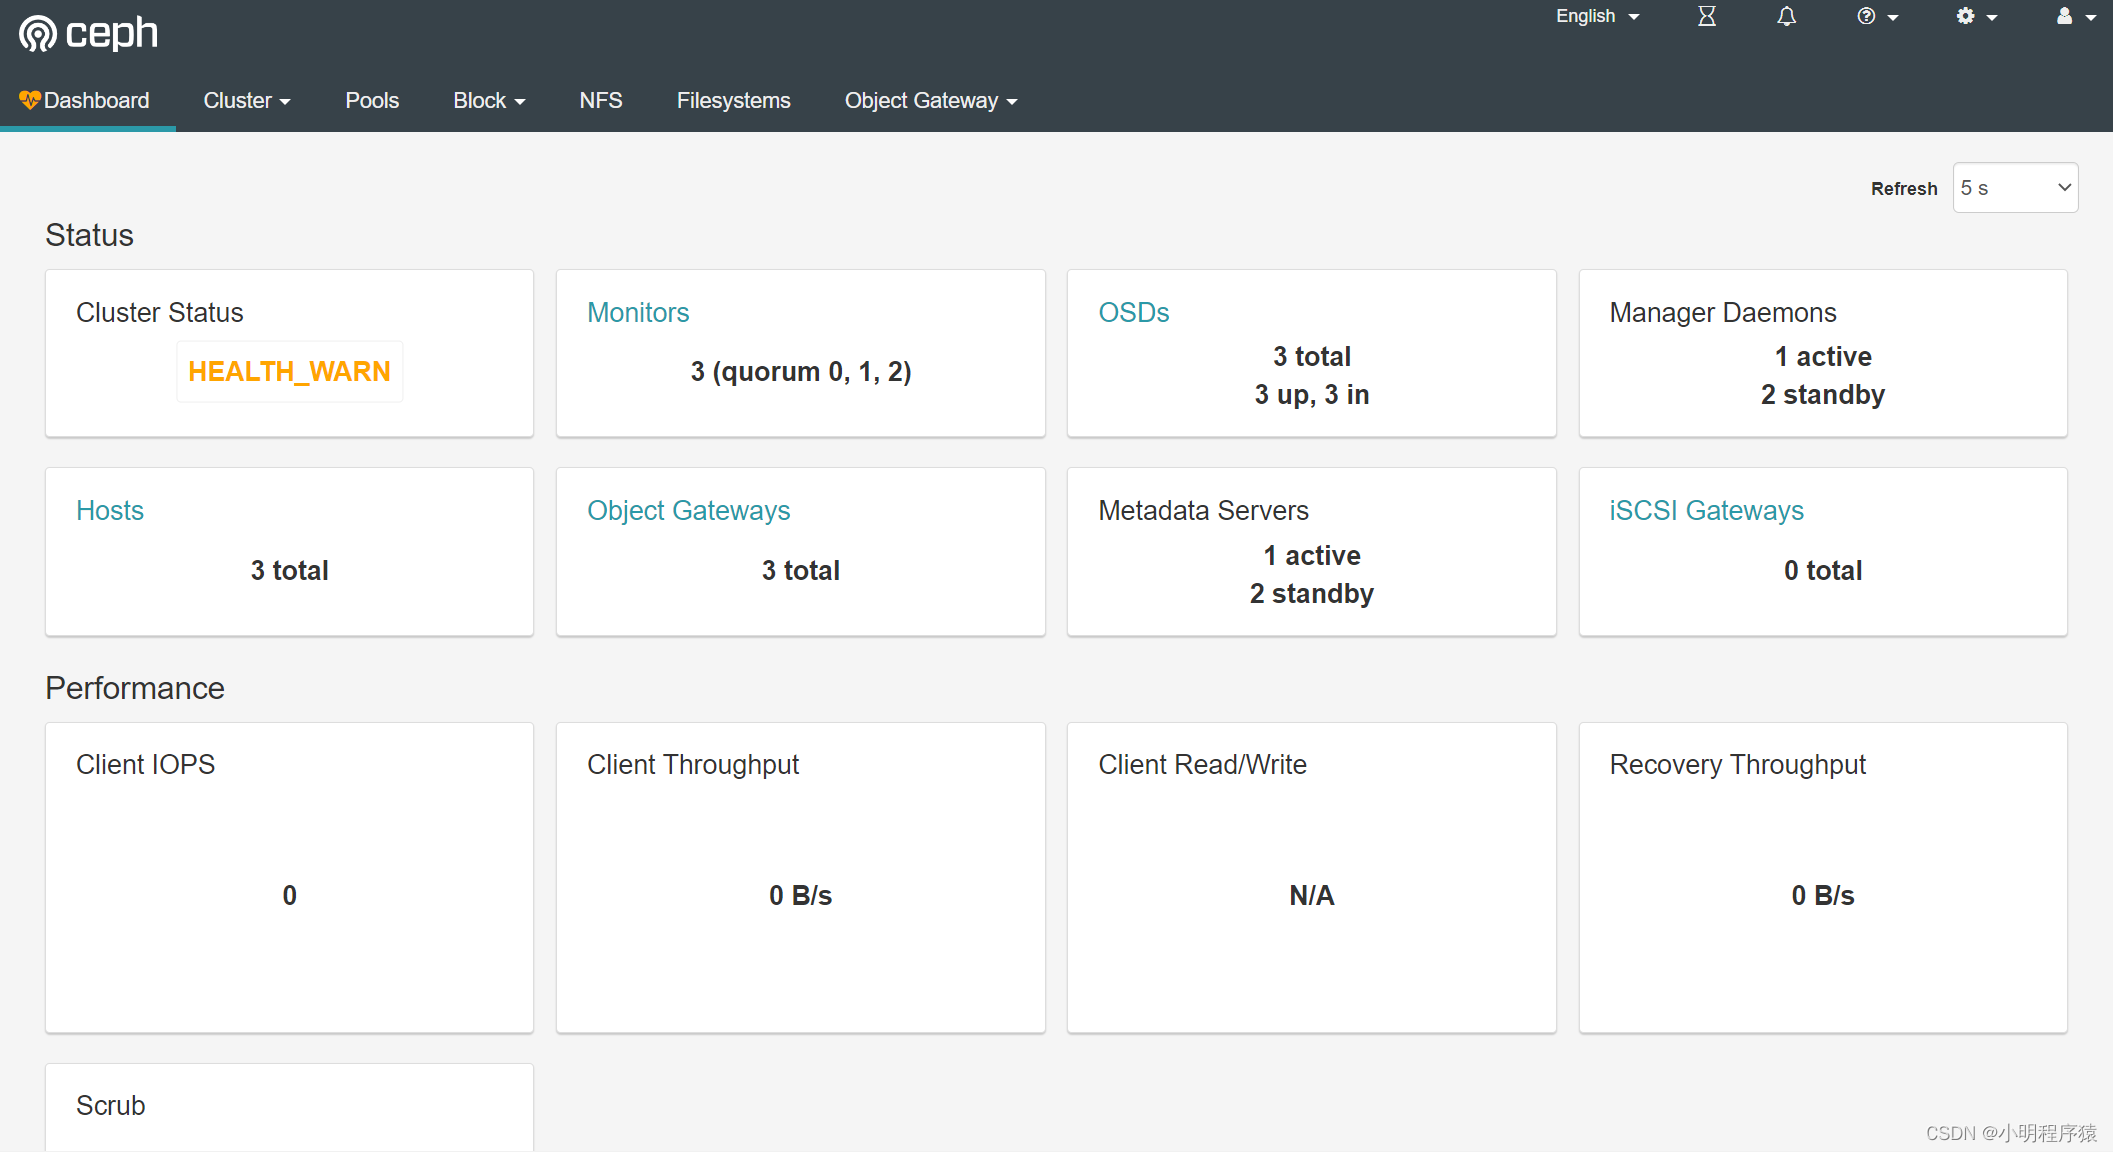The height and width of the screenshot is (1152, 2113).
Task: Change interface language via English dropdown
Action: [1595, 16]
